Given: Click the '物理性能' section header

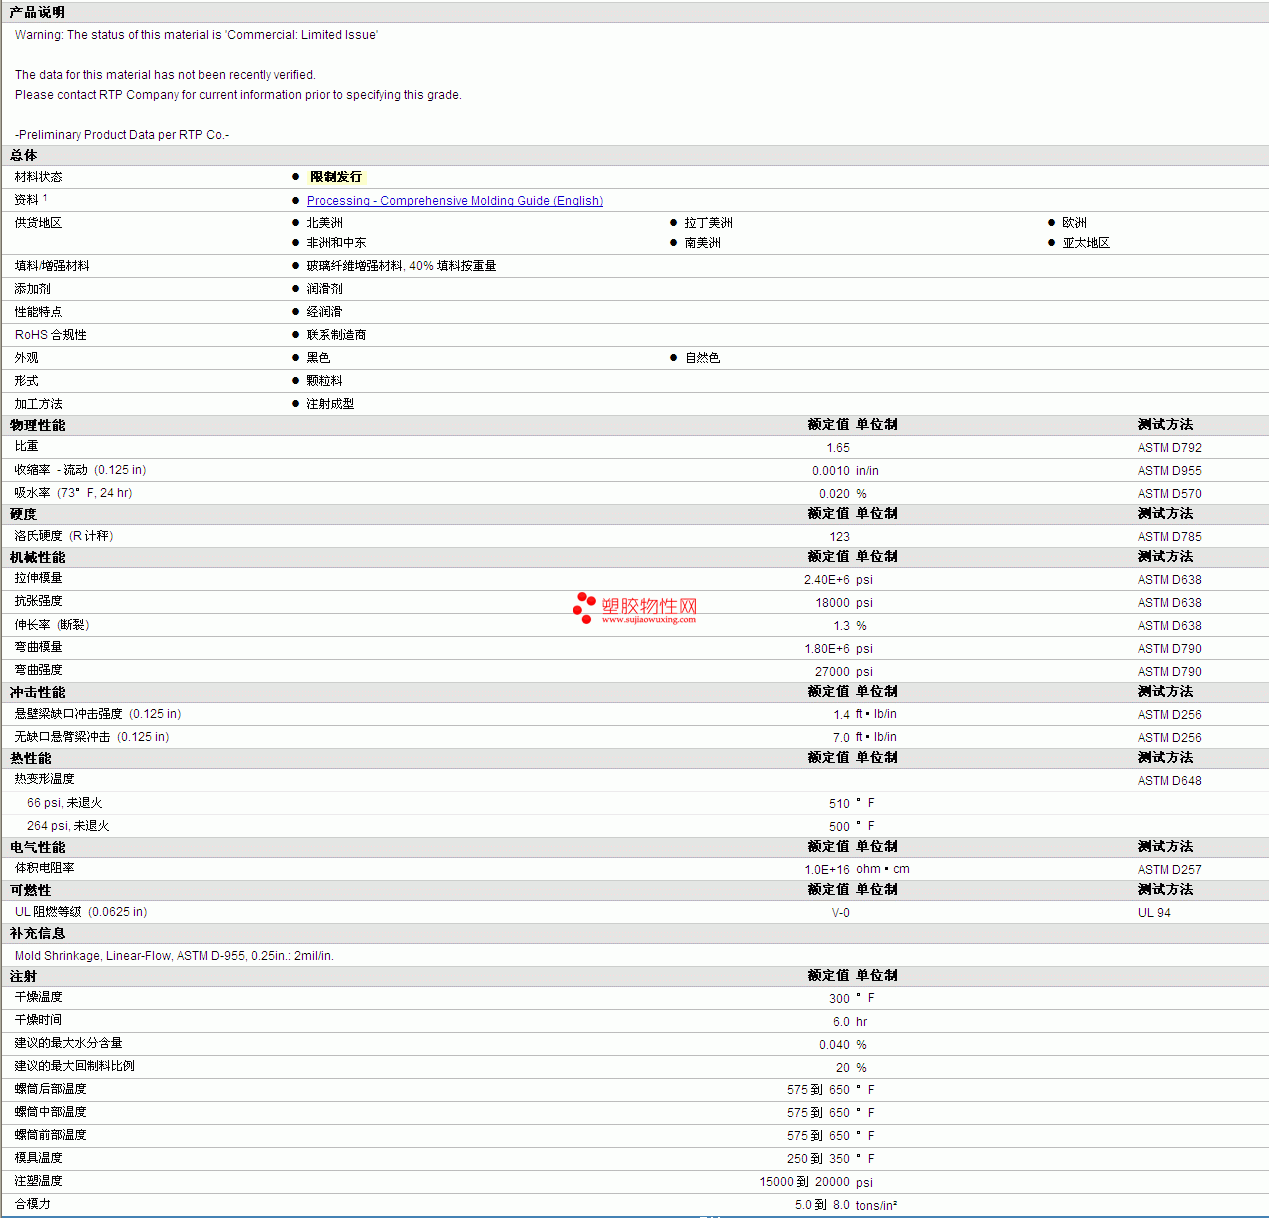Looking at the screenshot, I should click(37, 425).
